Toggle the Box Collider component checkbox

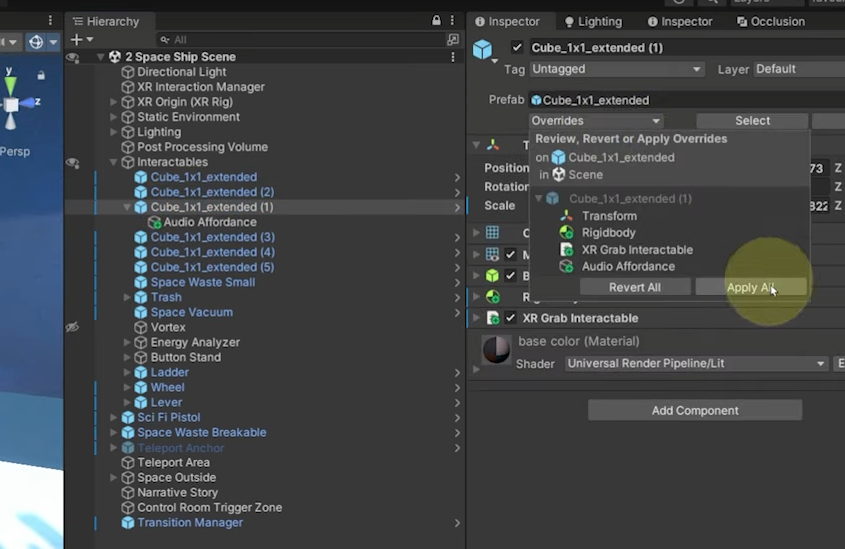510,275
